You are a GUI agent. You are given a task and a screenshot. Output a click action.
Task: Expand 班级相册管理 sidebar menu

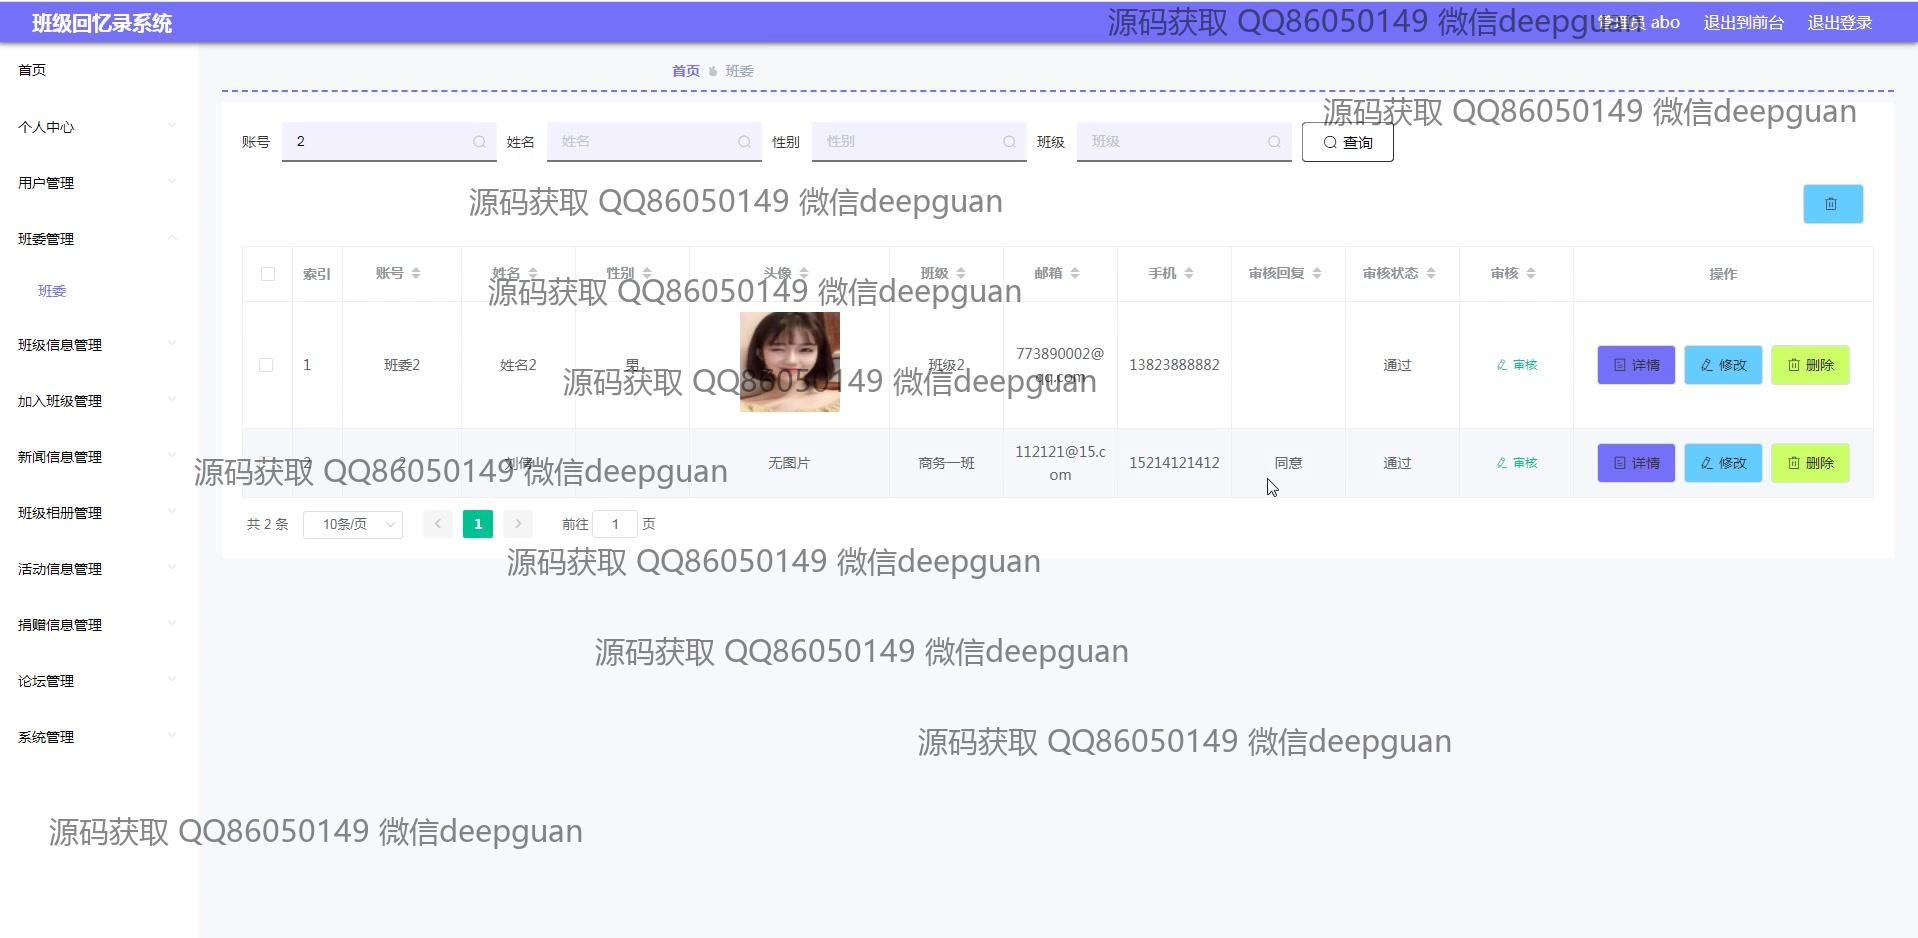(x=97, y=513)
